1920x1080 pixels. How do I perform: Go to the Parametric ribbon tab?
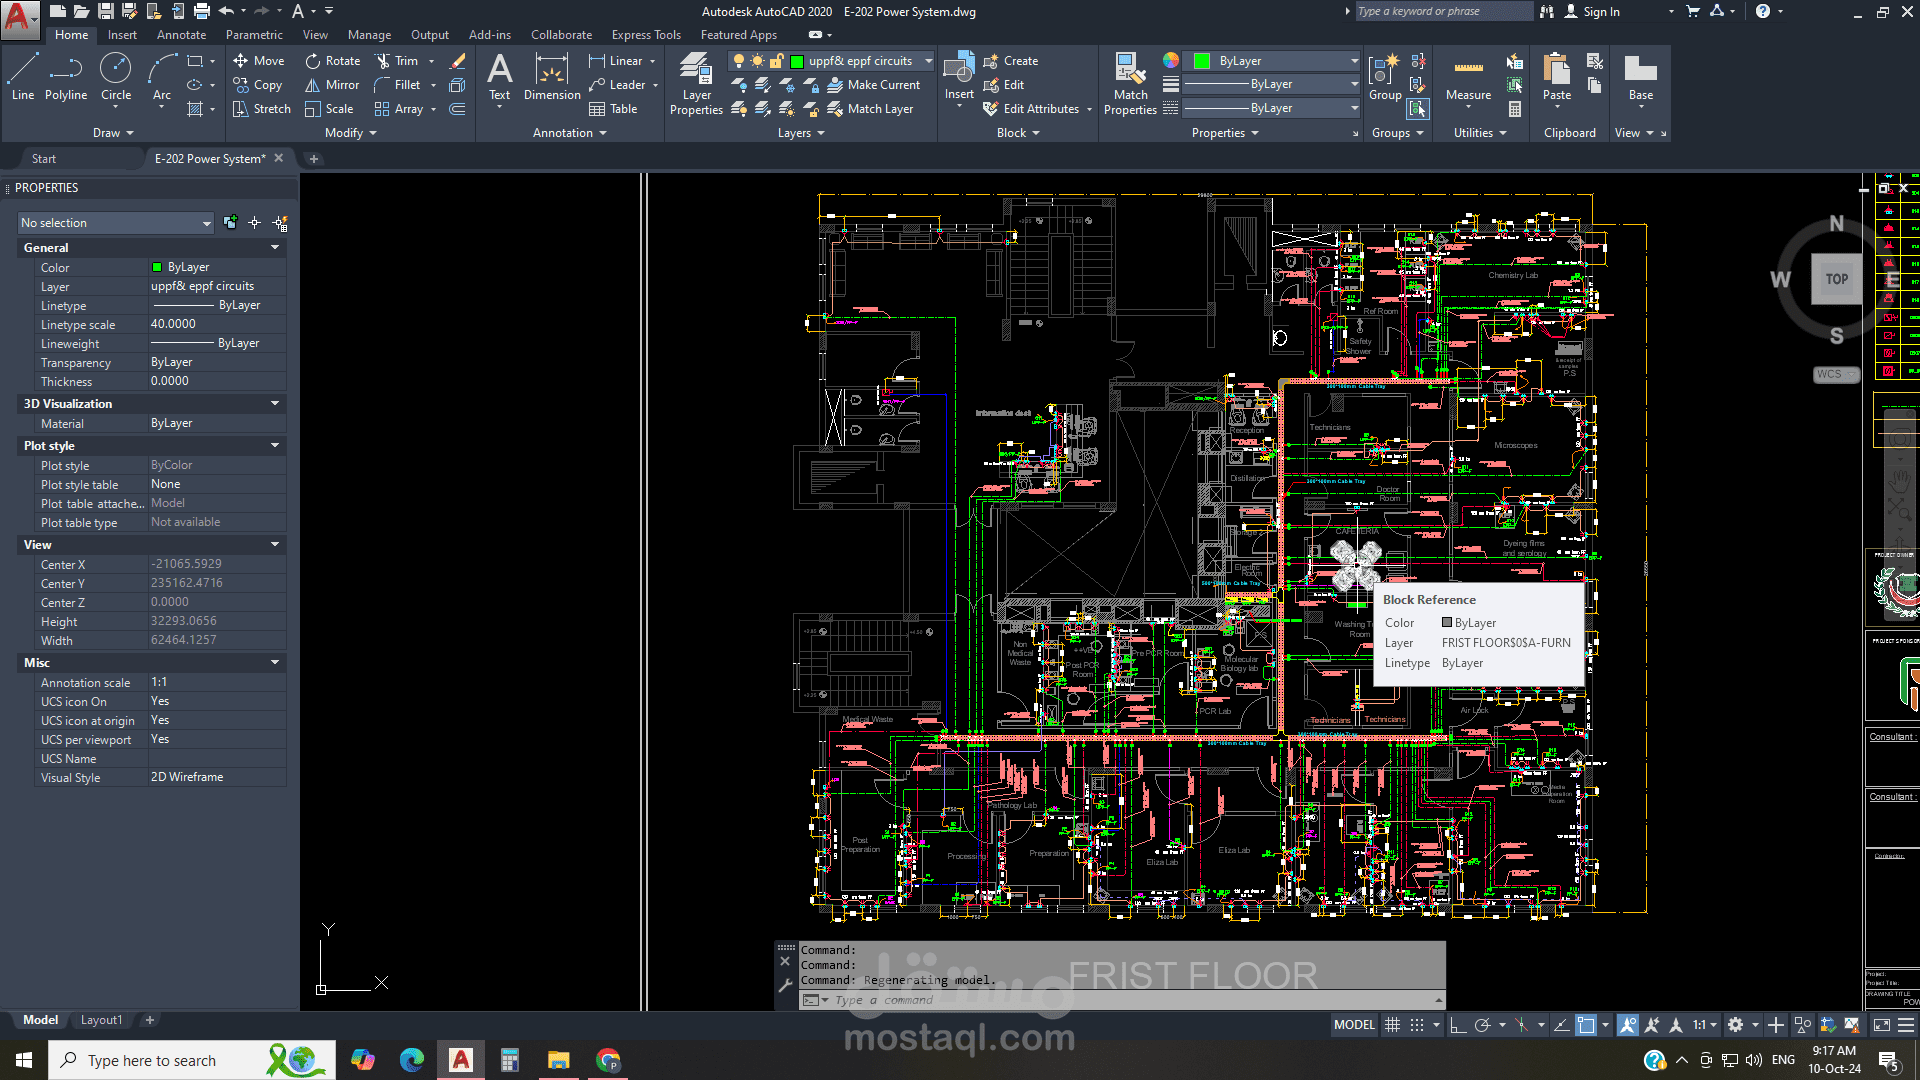(x=254, y=35)
